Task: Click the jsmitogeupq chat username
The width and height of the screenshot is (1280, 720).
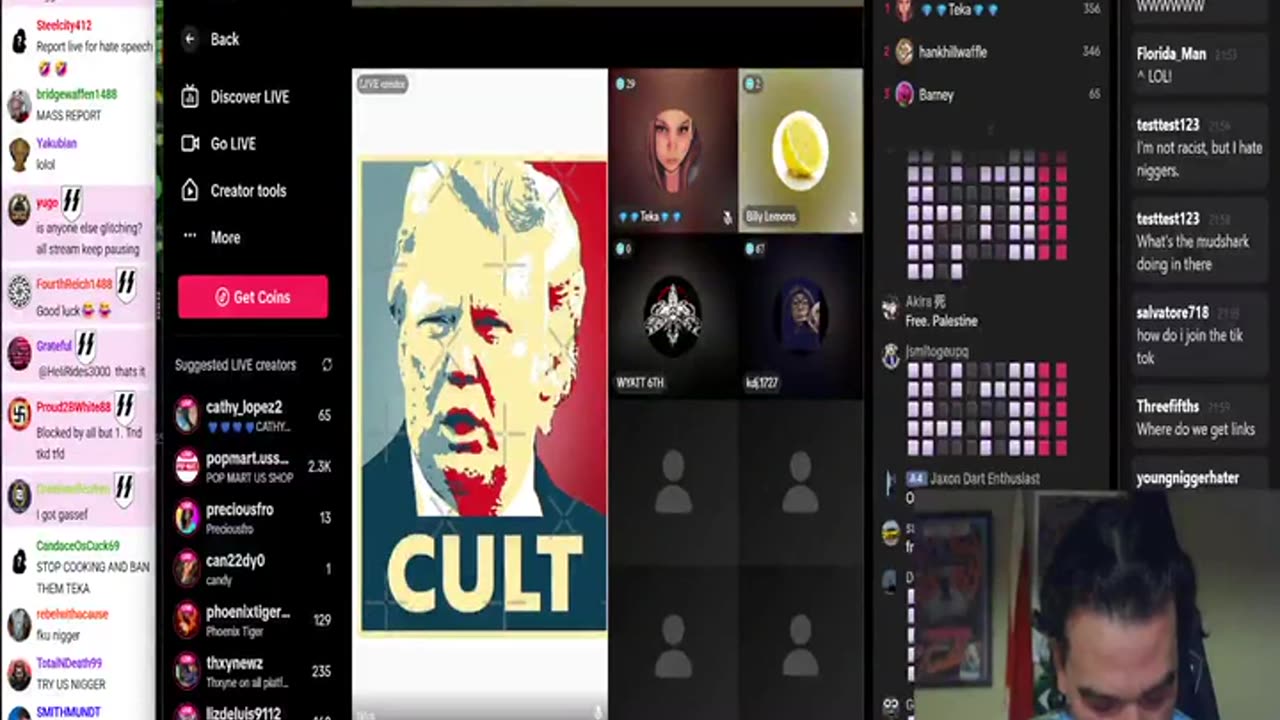Action: [x=937, y=351]
